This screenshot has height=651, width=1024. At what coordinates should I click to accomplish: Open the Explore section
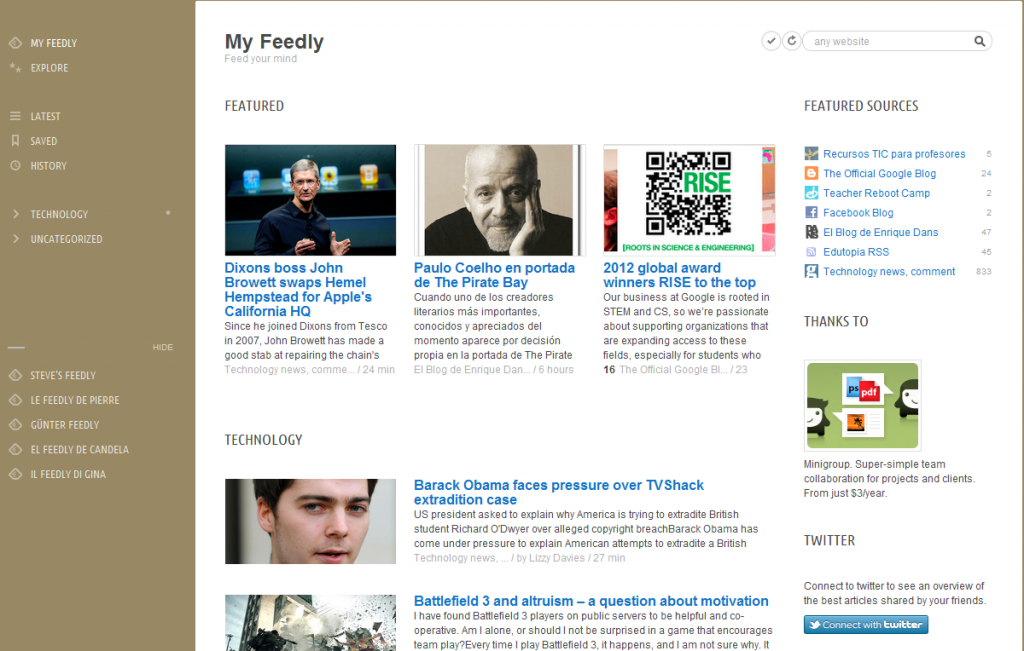49,68
